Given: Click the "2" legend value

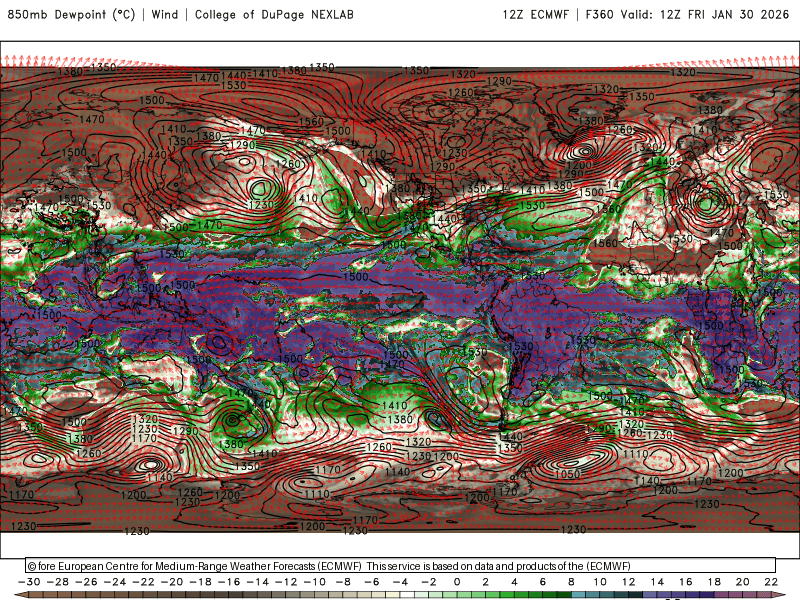Looking at the screenshot, I should pyautogui.click(x=486, y=582).
